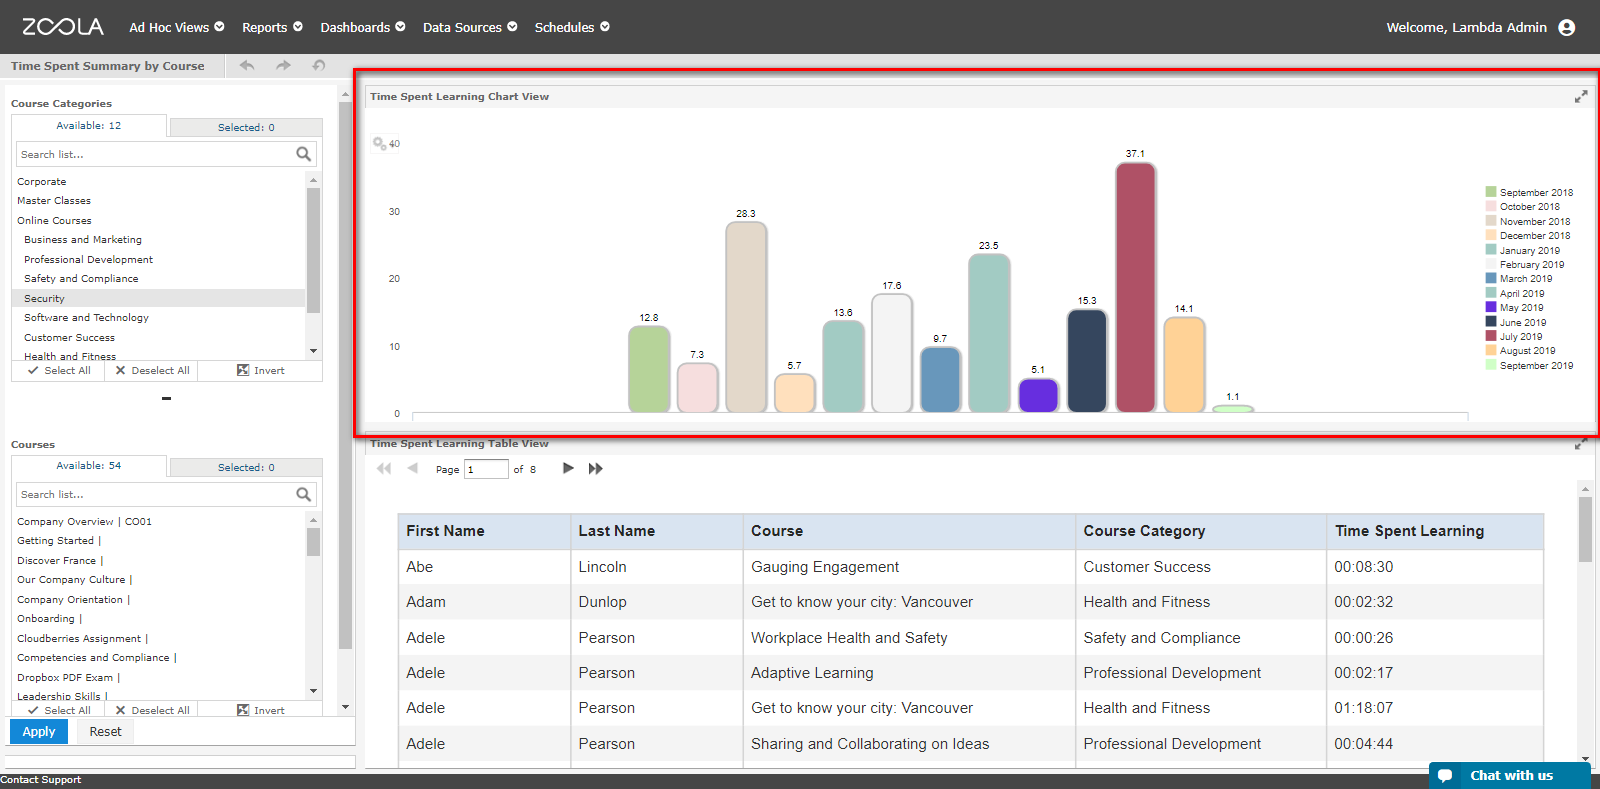Reset the filter selections
The height and width of the screenshot is (789, 1600).
coord(105,731)
